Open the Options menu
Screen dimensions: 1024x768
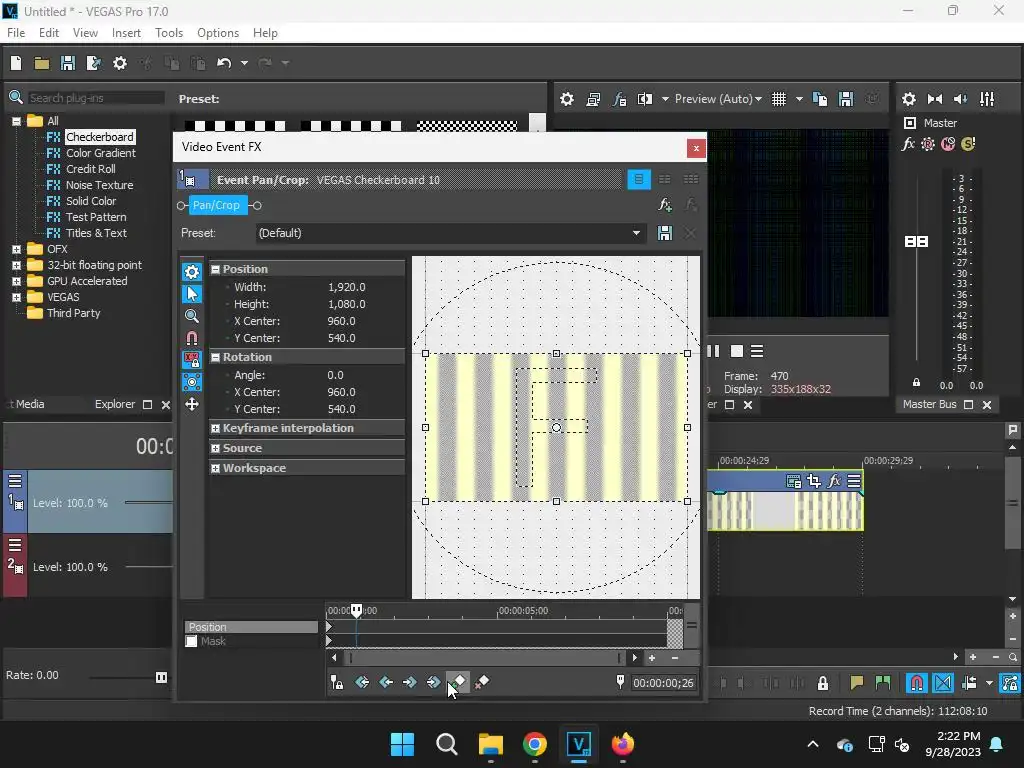tap(218, 33)
